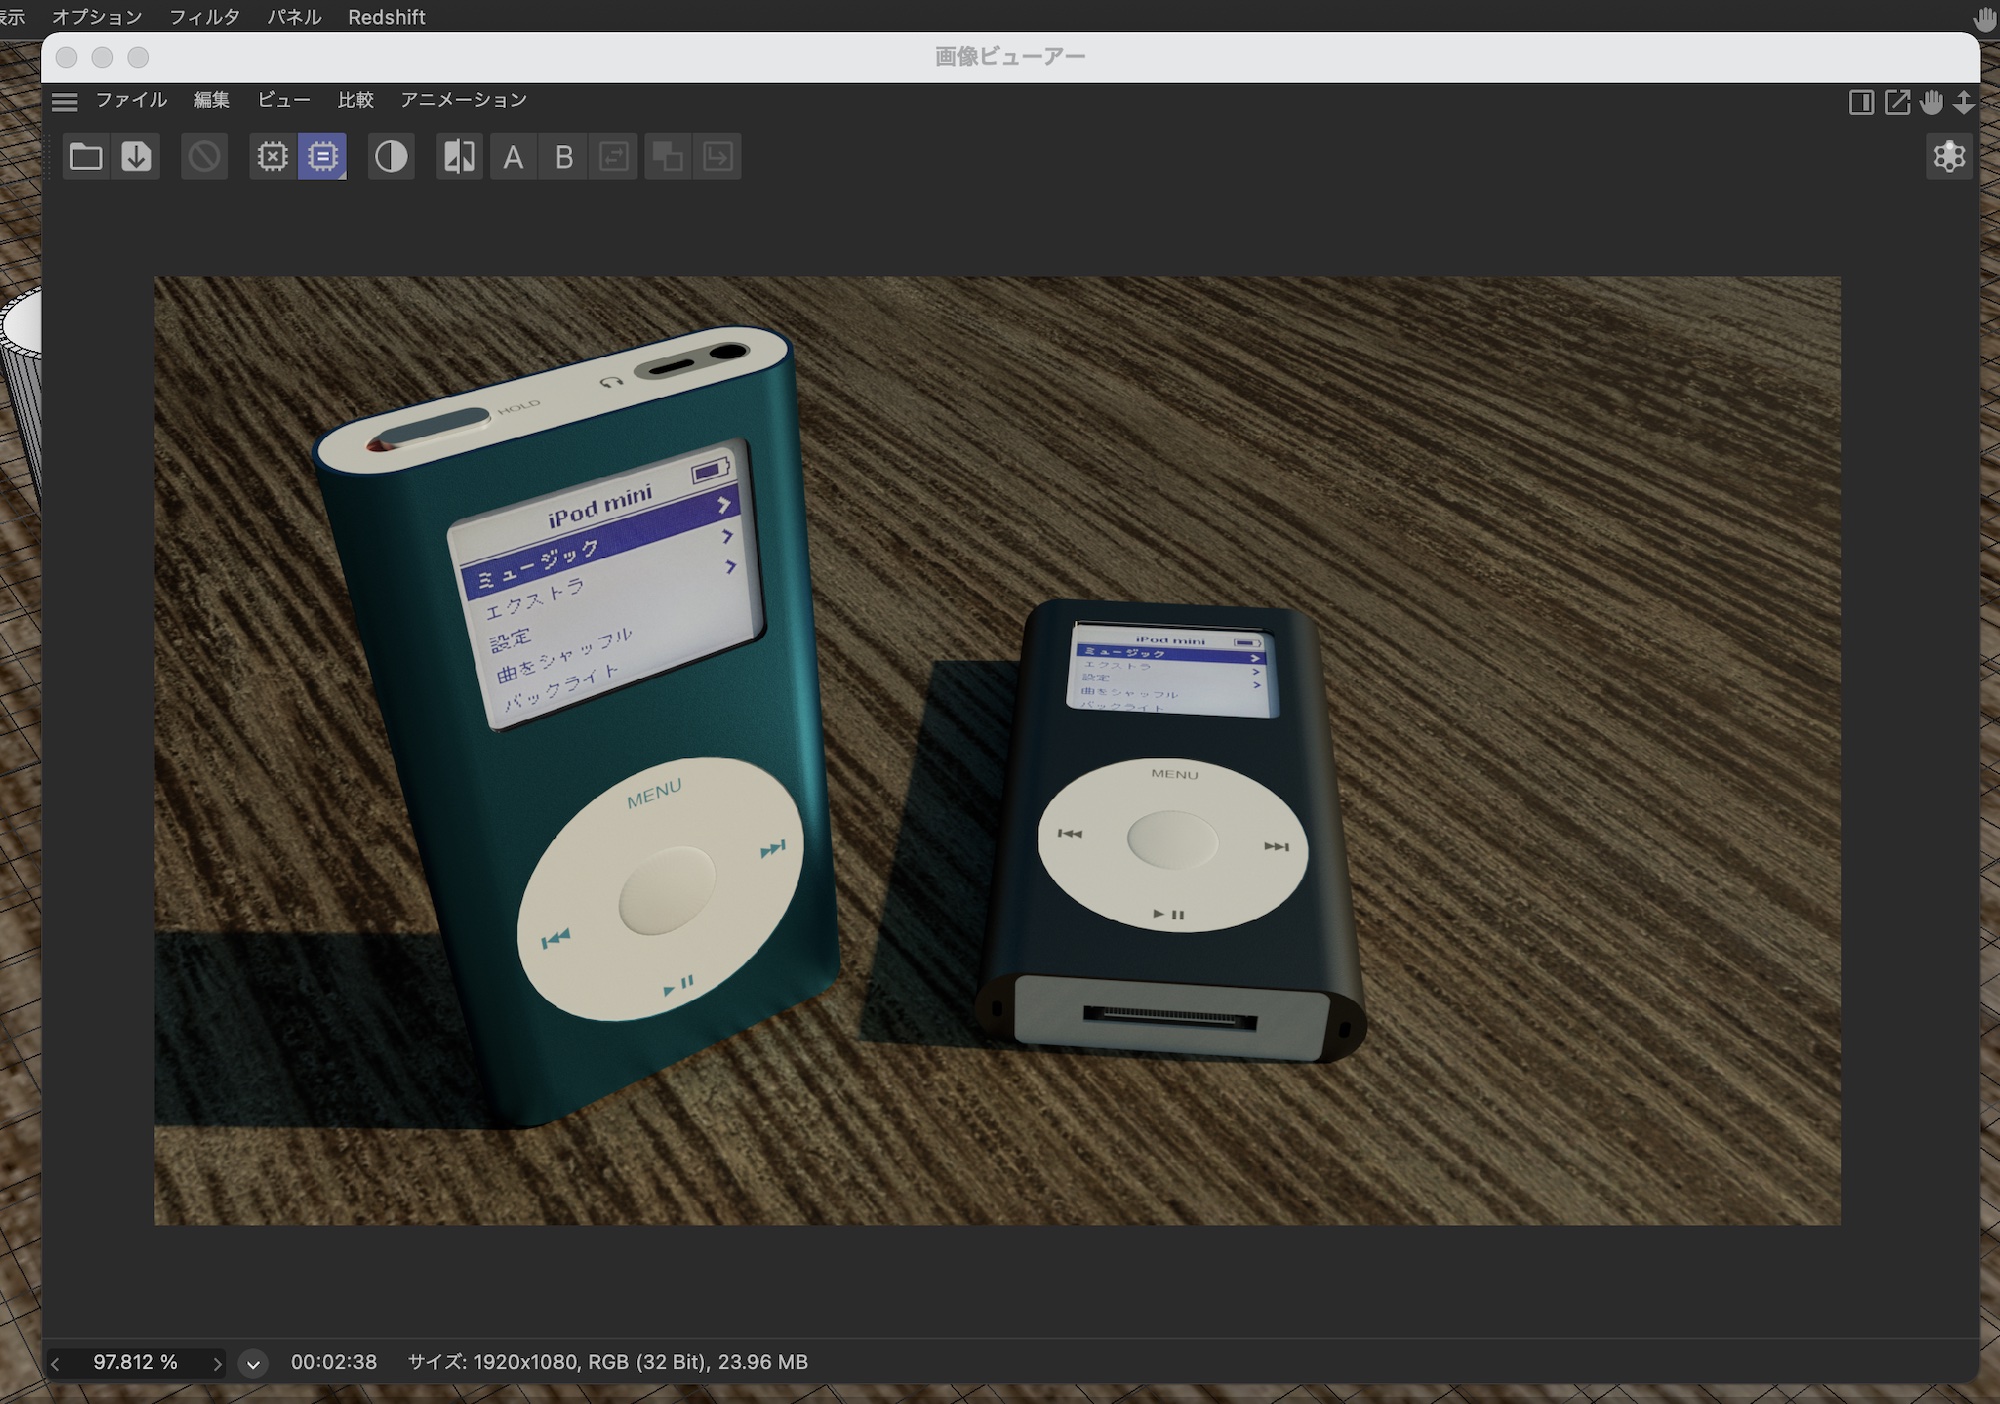Click the overlapping squares difference icon
The height and width of the screenshot is (1404, 2000).
(667, 157)
